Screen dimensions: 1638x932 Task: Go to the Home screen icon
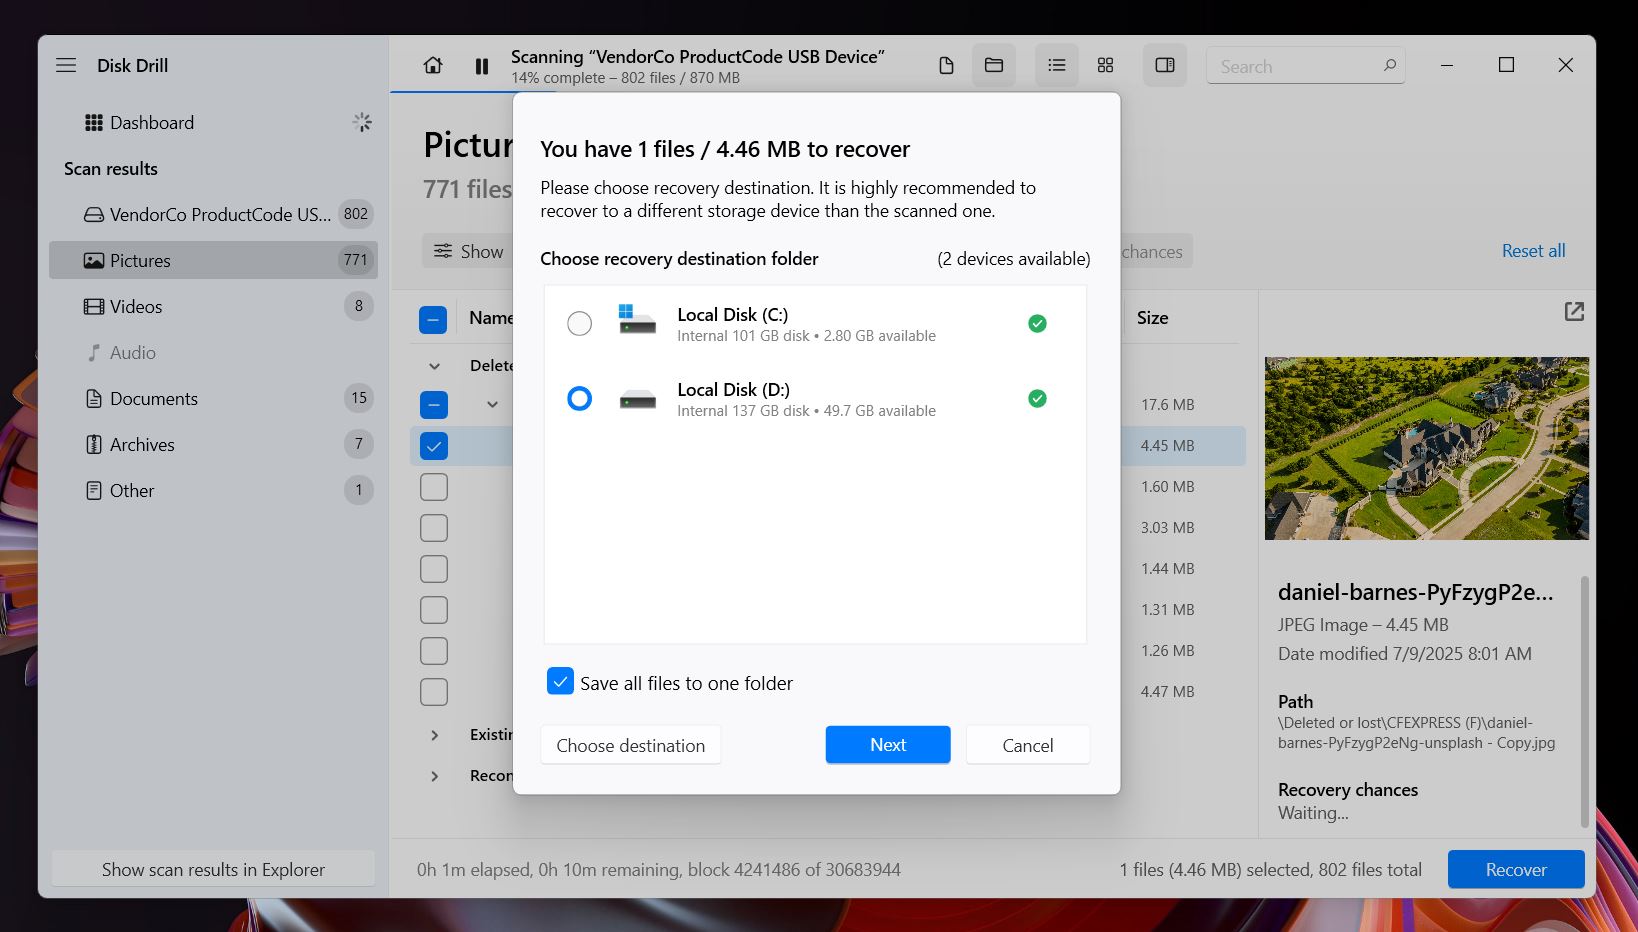tap(433, 65)
